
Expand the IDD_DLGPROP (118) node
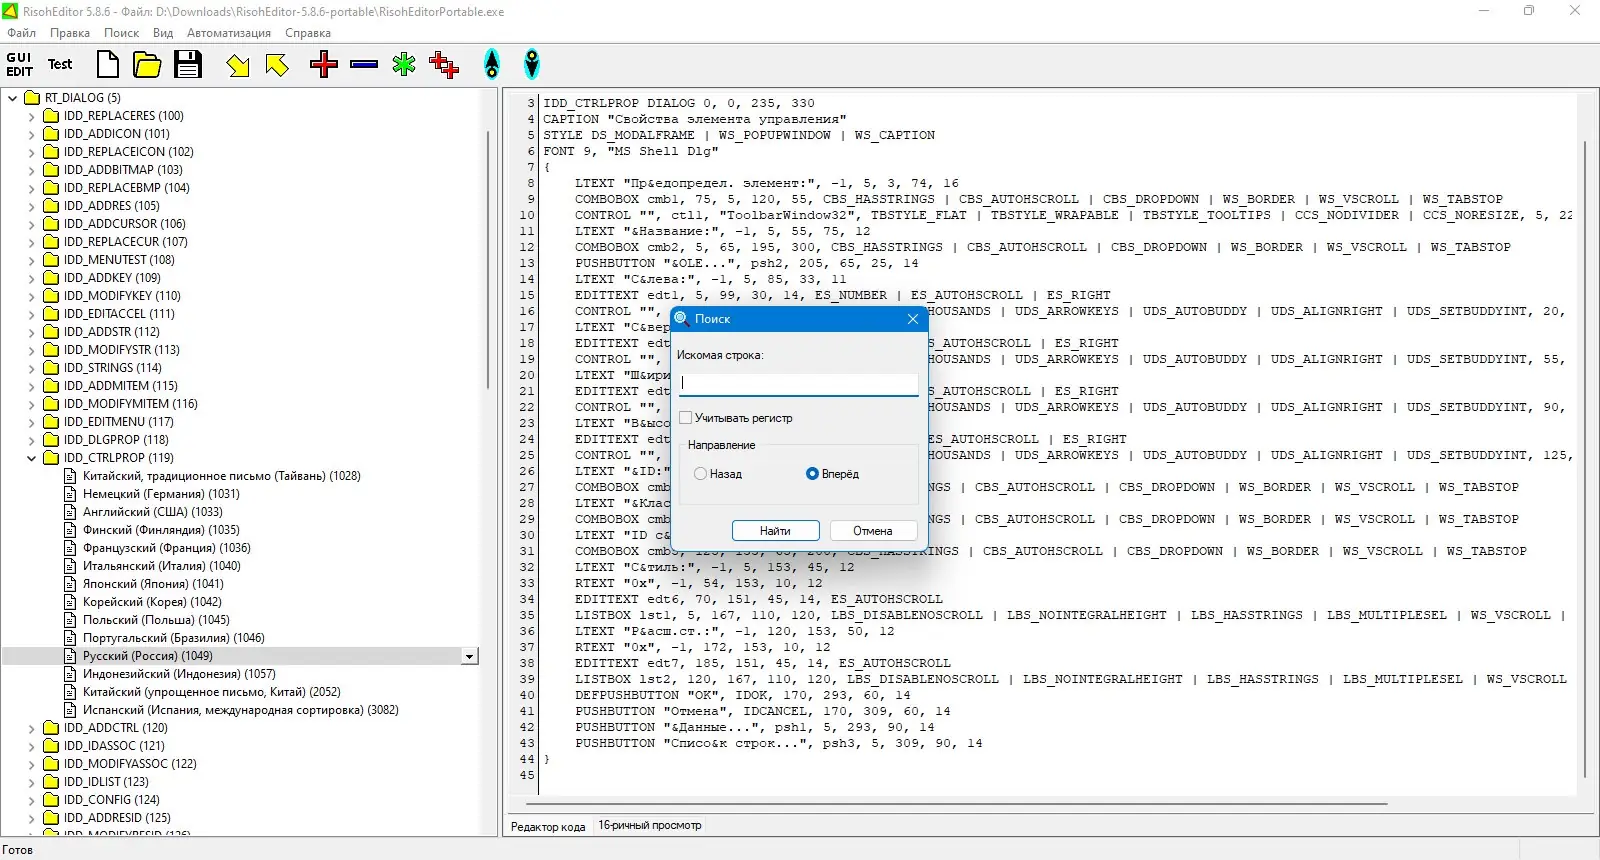[x=31, y=440]
